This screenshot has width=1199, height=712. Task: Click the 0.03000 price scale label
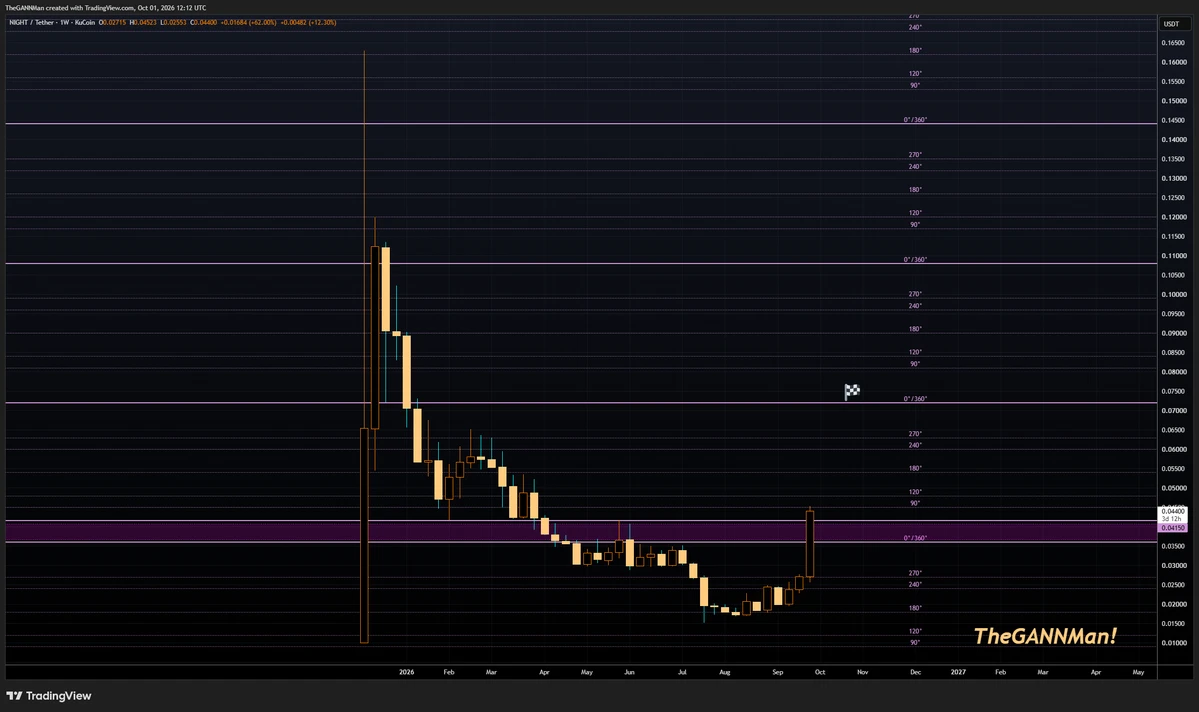pos(1173,566)
